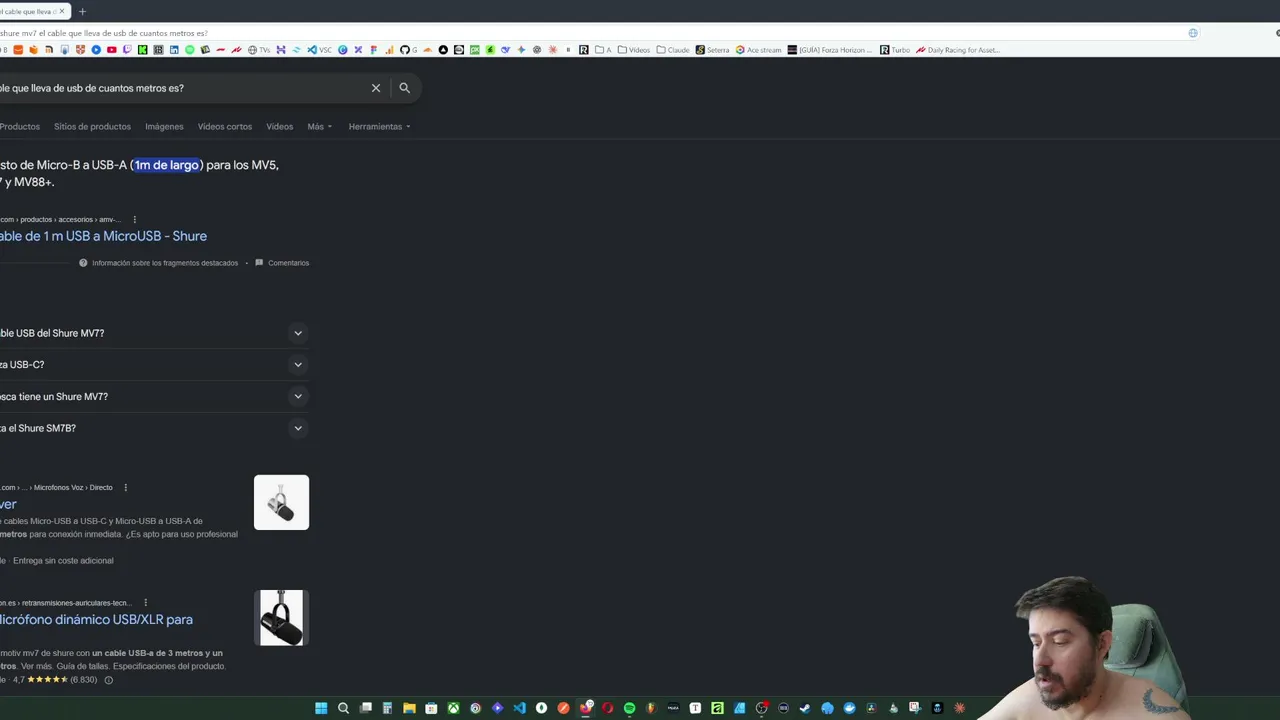Open the TVs bookmark

[x=259, y=50]
